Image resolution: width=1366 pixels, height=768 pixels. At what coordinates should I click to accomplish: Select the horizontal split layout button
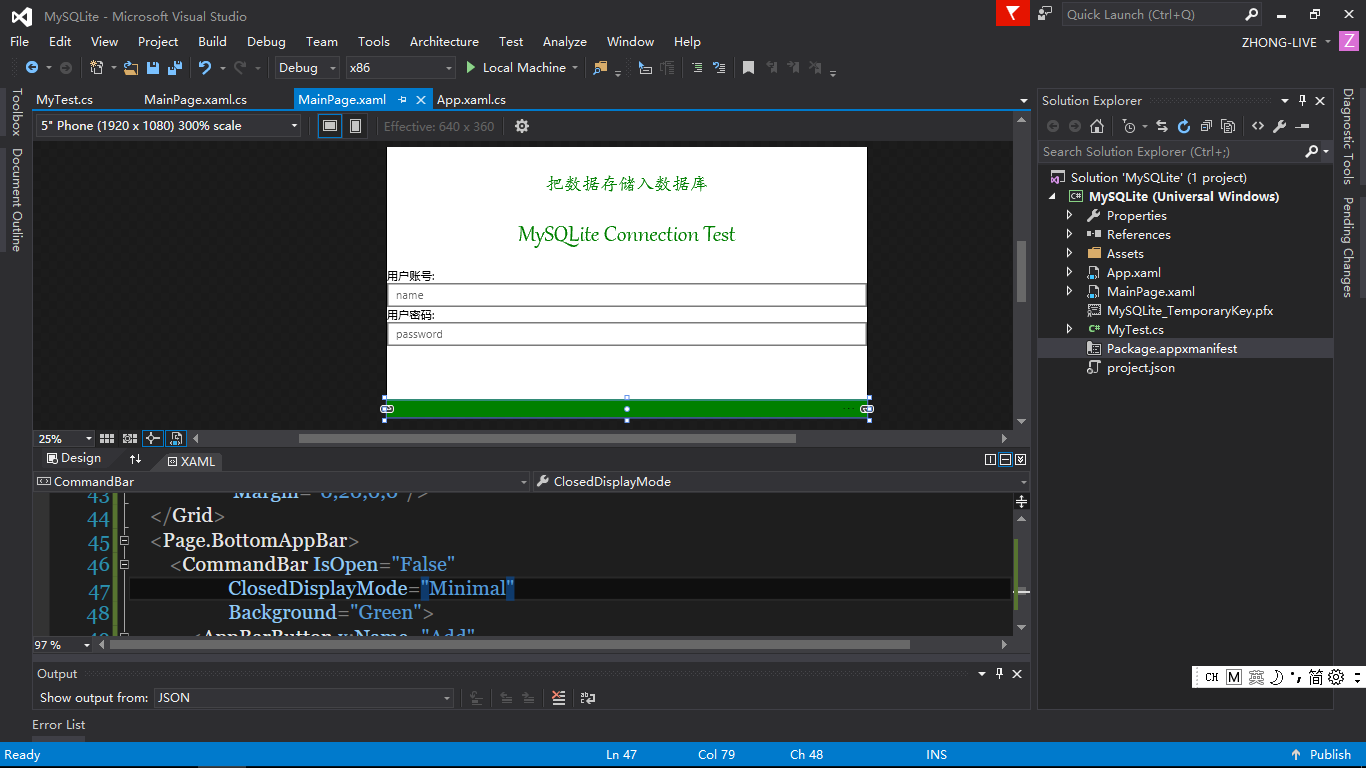[x=1005, y=460]
